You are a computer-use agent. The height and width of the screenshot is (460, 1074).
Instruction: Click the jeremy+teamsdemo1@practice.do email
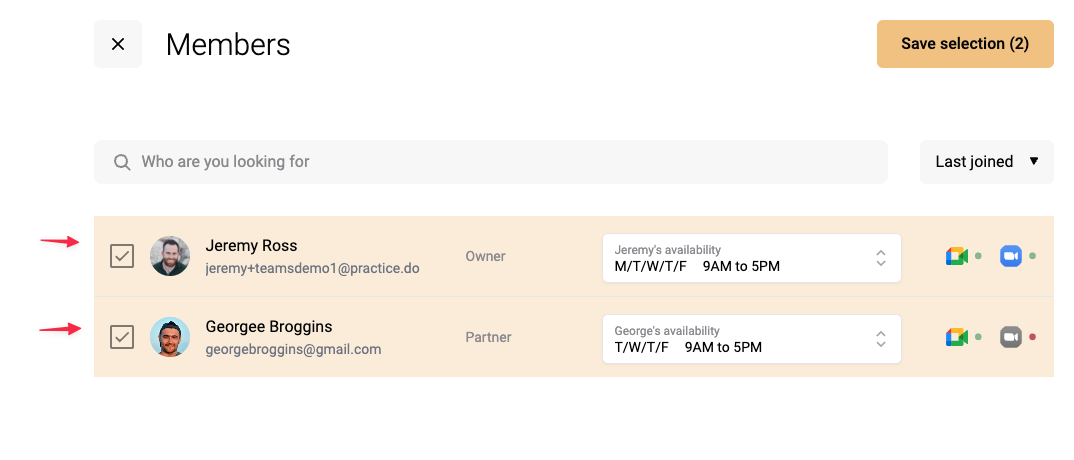click(312, 269)
